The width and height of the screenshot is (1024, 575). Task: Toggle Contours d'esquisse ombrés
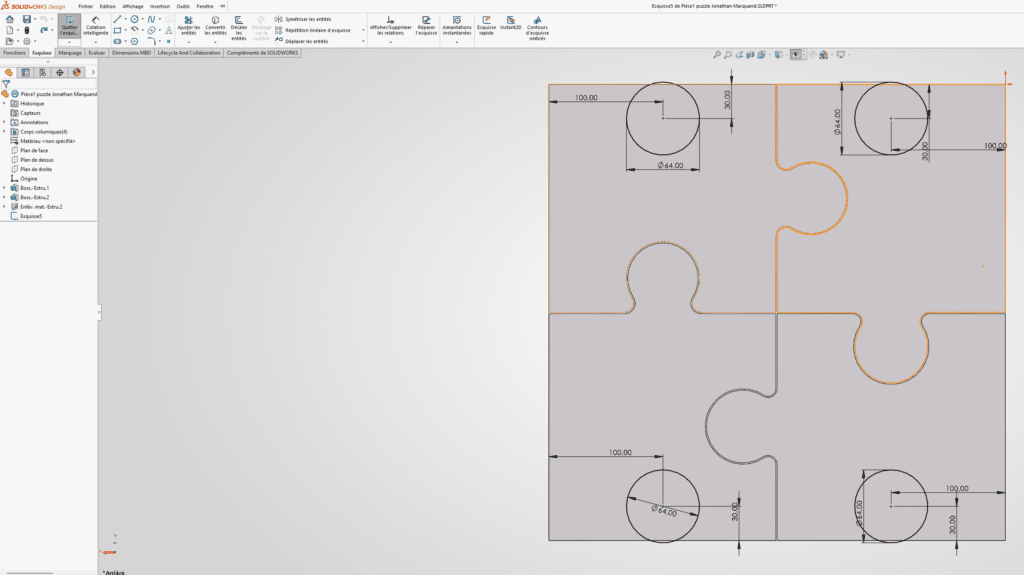coord(537,28)
